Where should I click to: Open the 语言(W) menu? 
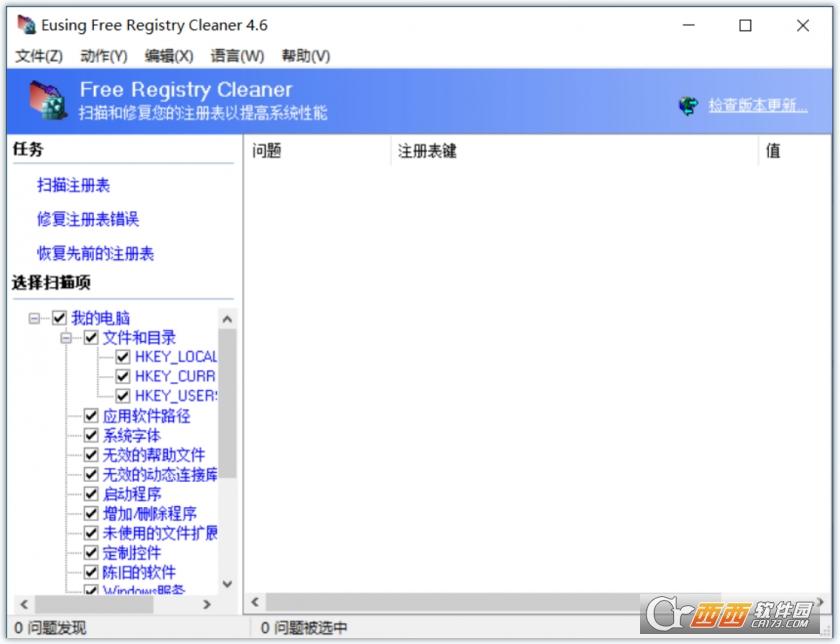click(234, 56)
